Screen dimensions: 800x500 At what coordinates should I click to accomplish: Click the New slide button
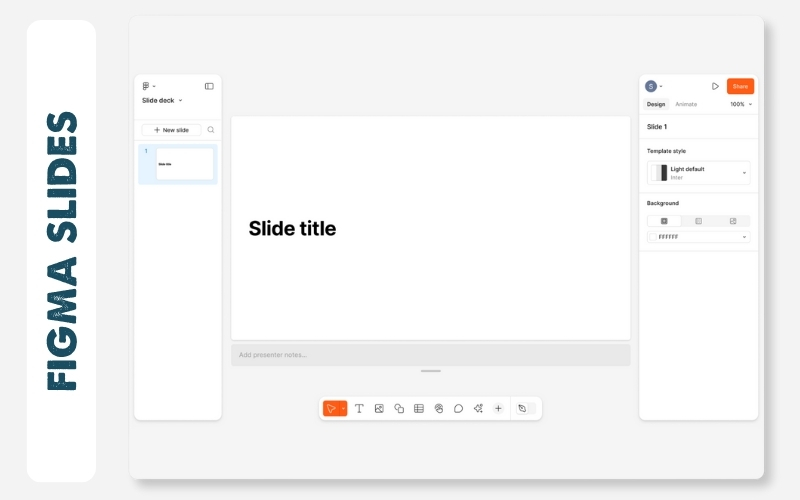(171, 130)
